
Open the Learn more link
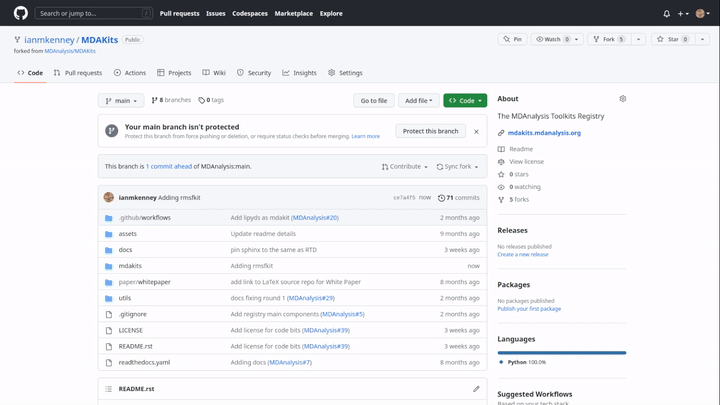point(366,136)
